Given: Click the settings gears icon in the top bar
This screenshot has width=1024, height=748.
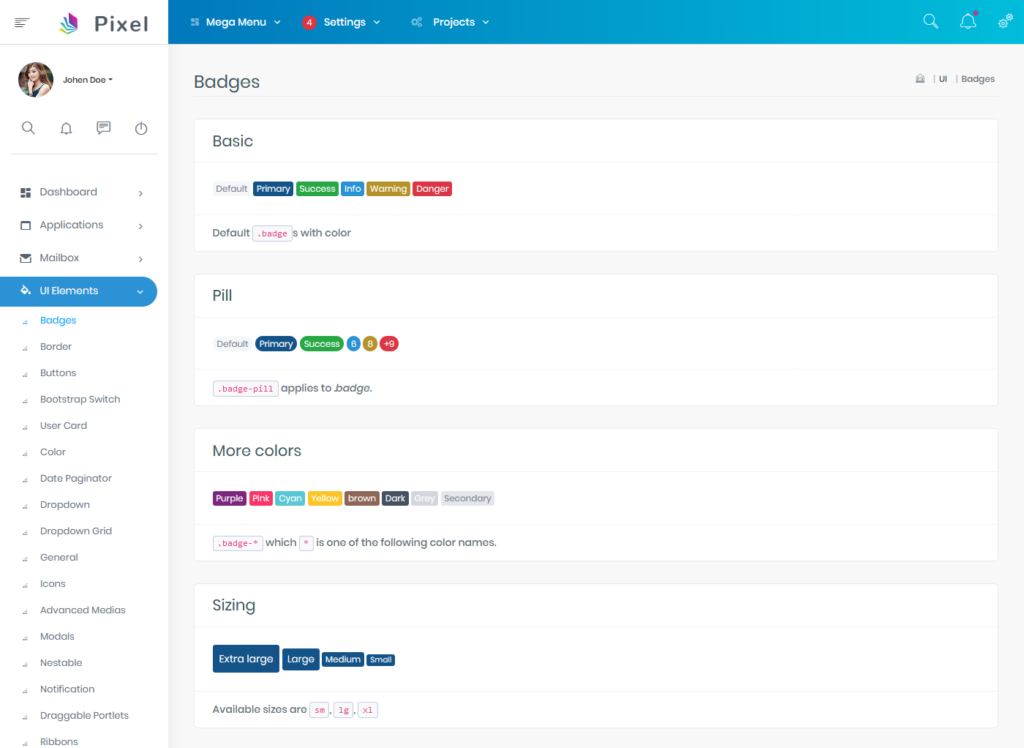Looking at the screenshot, I should [1004, 22].
